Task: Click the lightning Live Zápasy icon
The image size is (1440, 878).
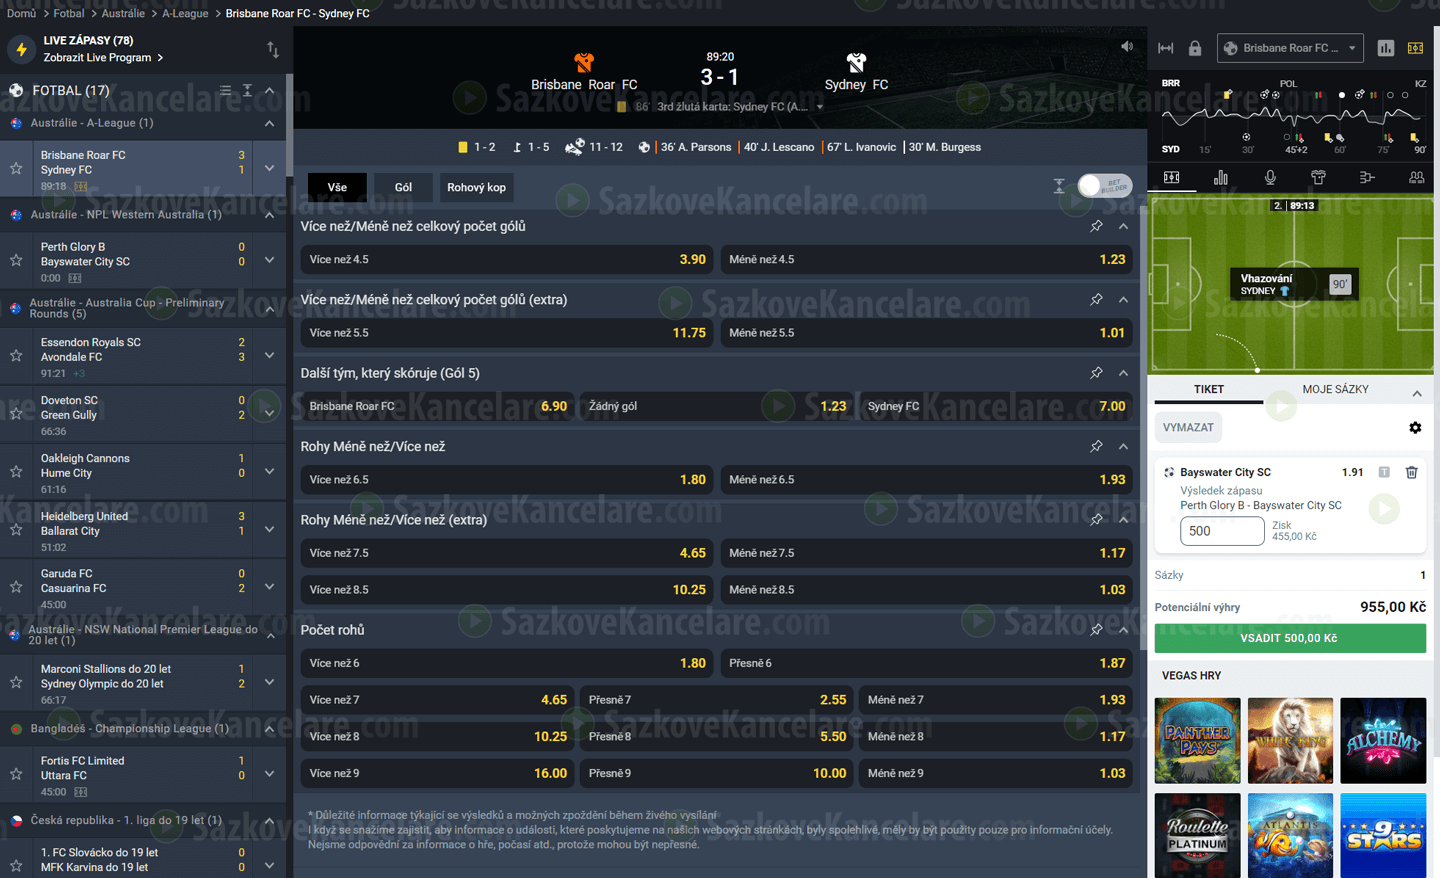Action: point(21,49)
